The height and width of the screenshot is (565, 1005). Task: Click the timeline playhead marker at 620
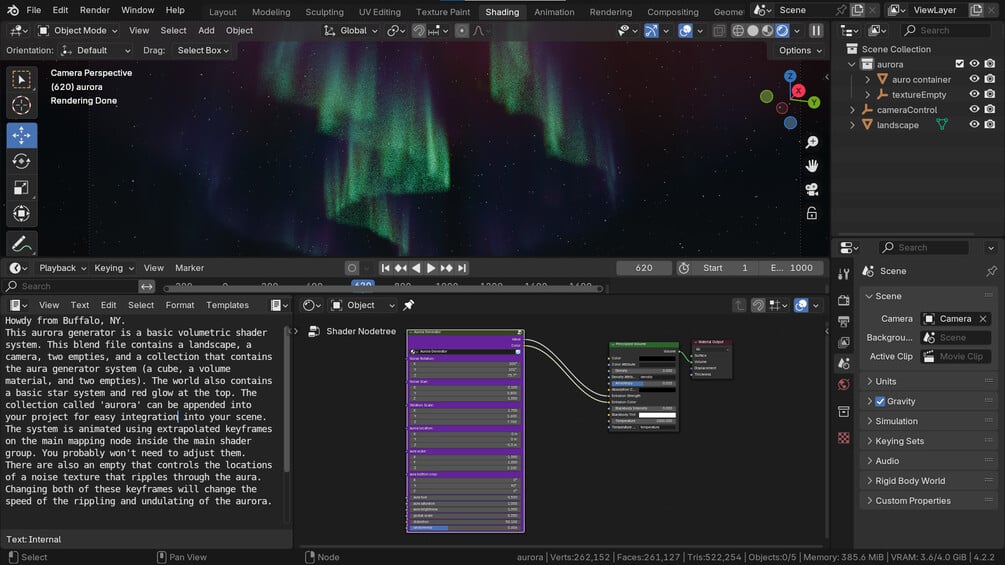363,284
